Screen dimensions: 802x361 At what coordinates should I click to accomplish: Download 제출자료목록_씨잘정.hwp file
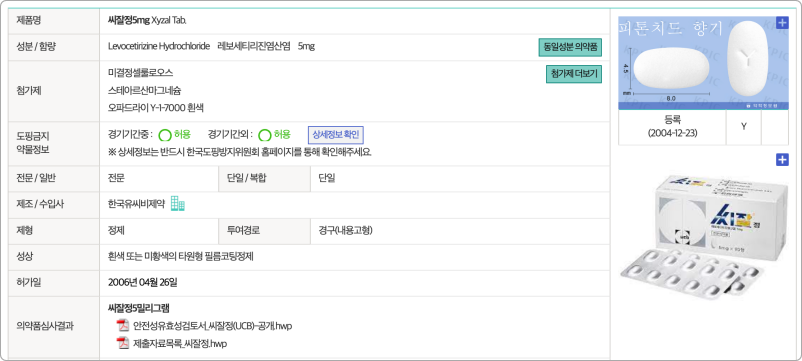click(x=180, y=344)
